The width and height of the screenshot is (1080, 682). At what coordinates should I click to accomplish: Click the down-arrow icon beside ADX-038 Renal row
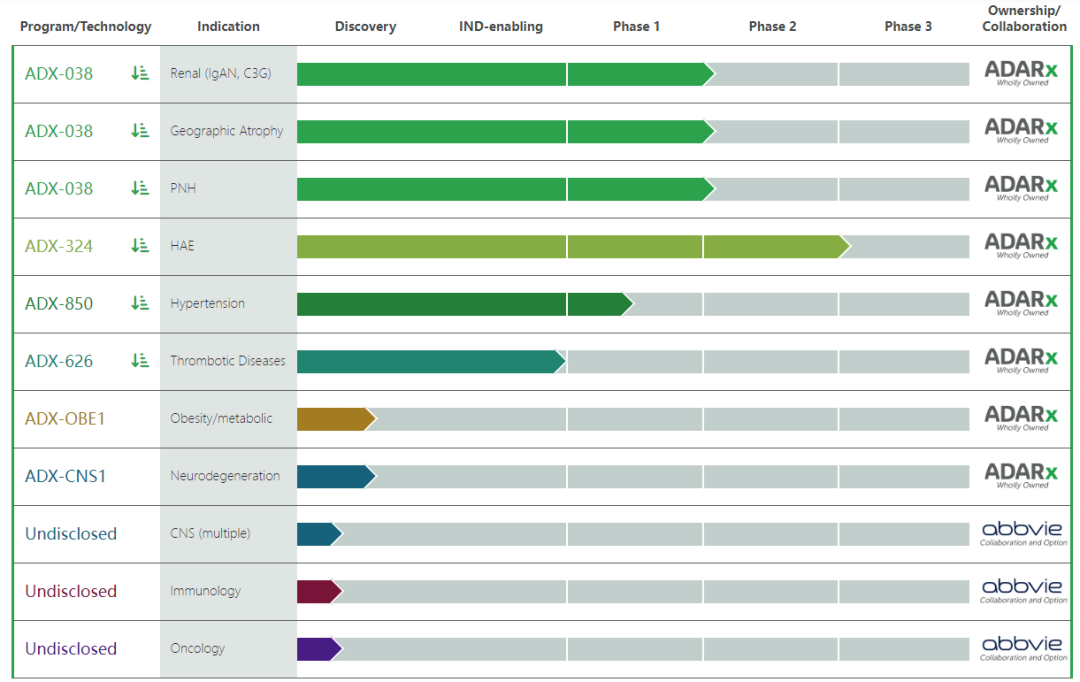140,73
